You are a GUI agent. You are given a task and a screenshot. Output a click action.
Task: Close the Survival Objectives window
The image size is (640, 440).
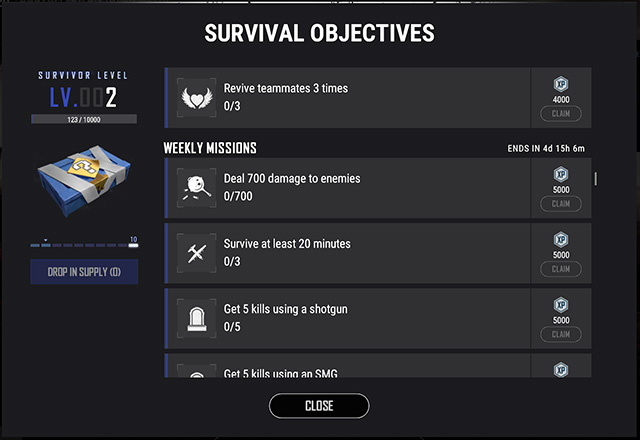click(319, 406)
